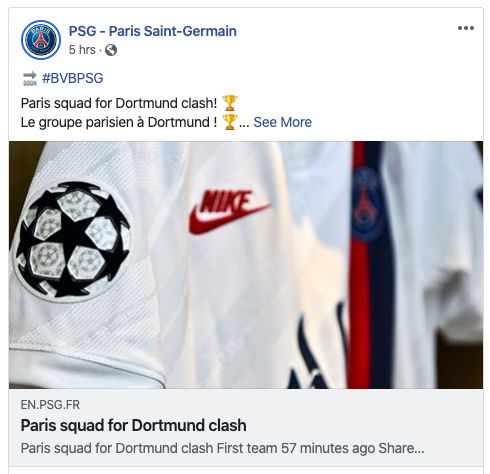Click the French Le groupe parisien line

click(119, 122)
